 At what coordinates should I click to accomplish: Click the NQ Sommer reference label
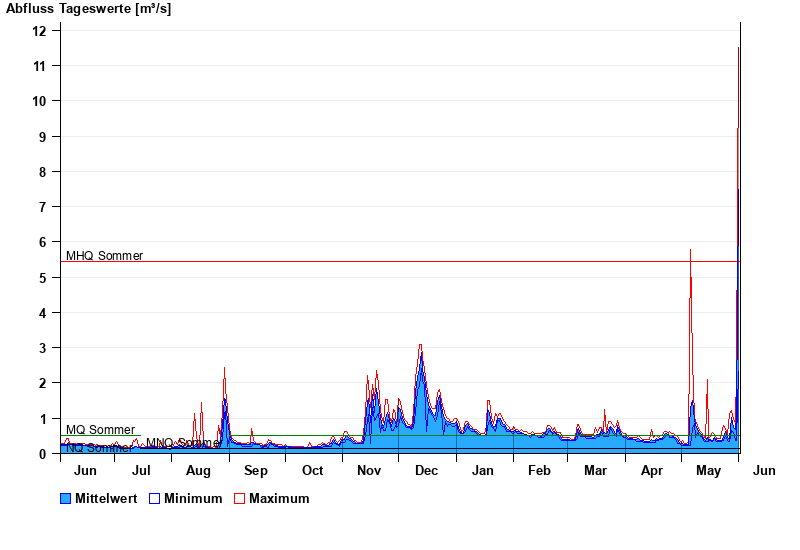(x=99, y=449)
